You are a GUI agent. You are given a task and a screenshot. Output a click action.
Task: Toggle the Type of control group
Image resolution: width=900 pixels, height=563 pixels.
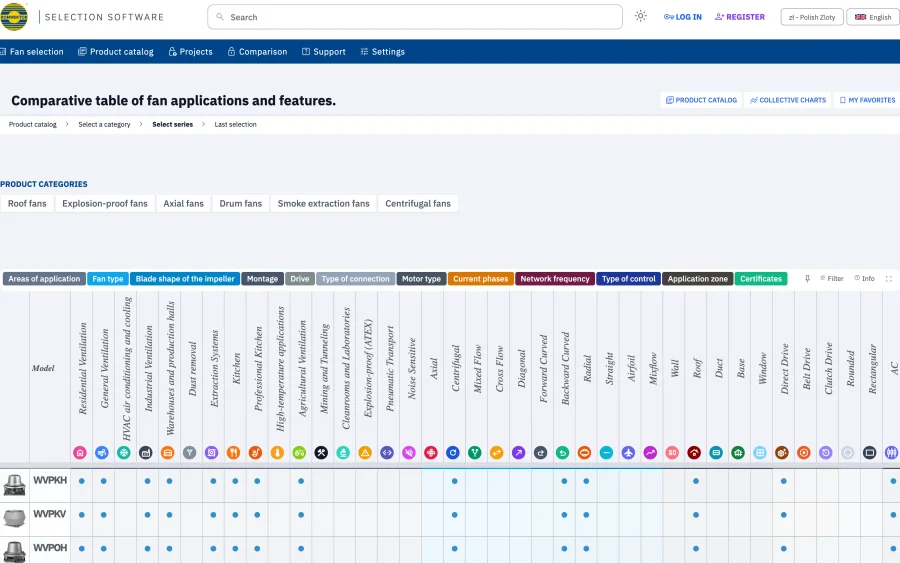[x=629, y=279]
